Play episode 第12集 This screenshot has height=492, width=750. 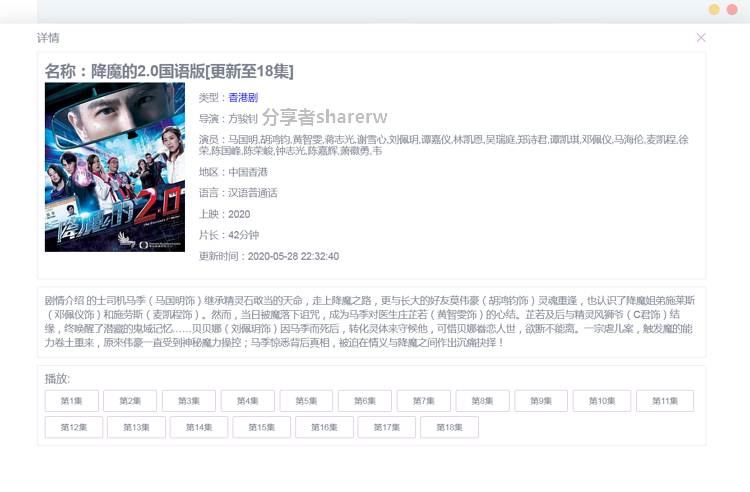[x=74, y=427]
